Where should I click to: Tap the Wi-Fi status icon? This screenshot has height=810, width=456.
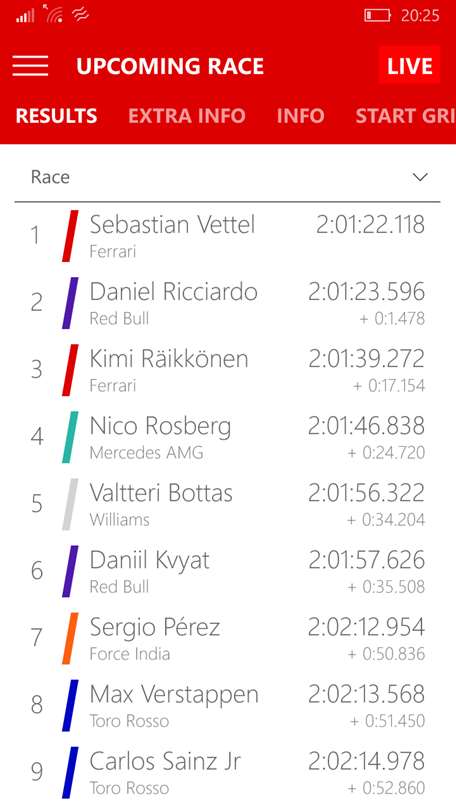click(x=54, y=14)
